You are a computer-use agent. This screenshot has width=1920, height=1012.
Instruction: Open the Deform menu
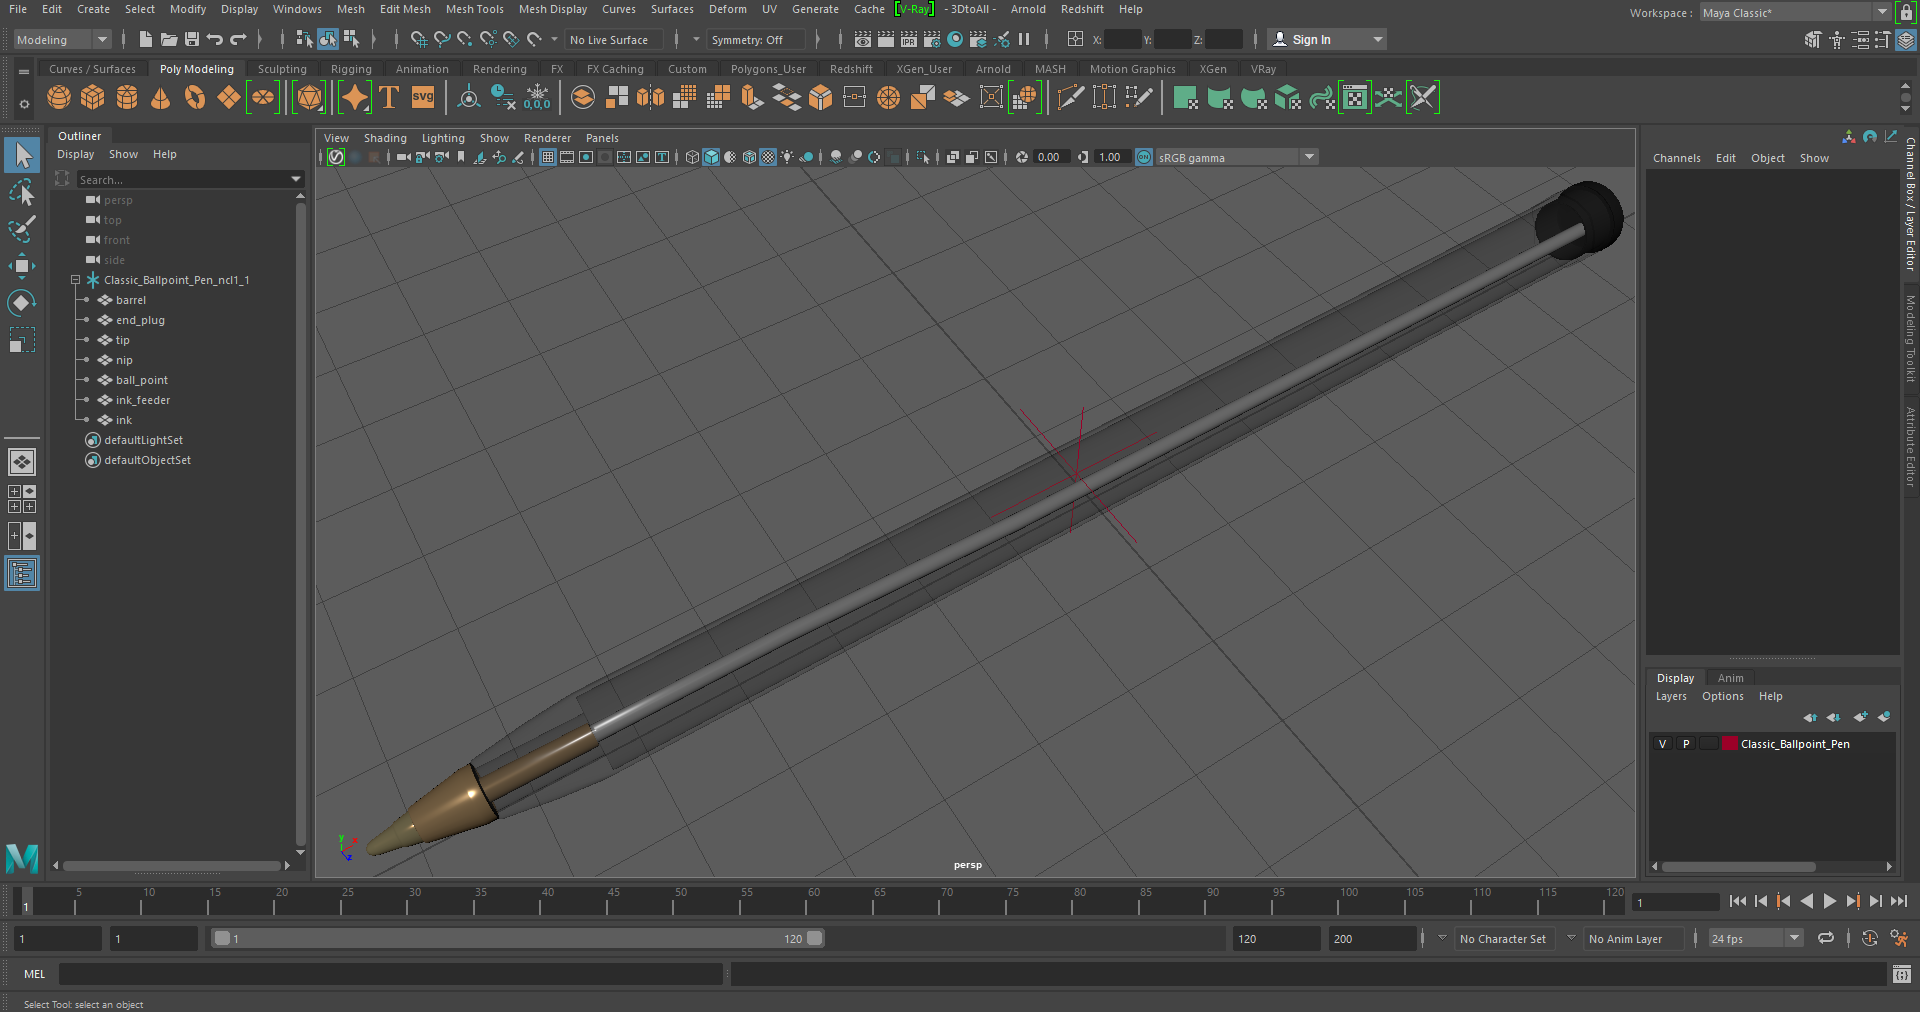728,9
